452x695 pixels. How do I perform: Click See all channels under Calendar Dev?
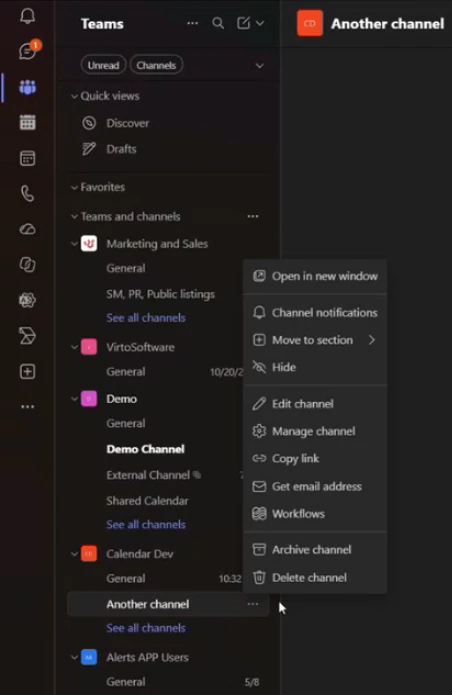[146, 628]
